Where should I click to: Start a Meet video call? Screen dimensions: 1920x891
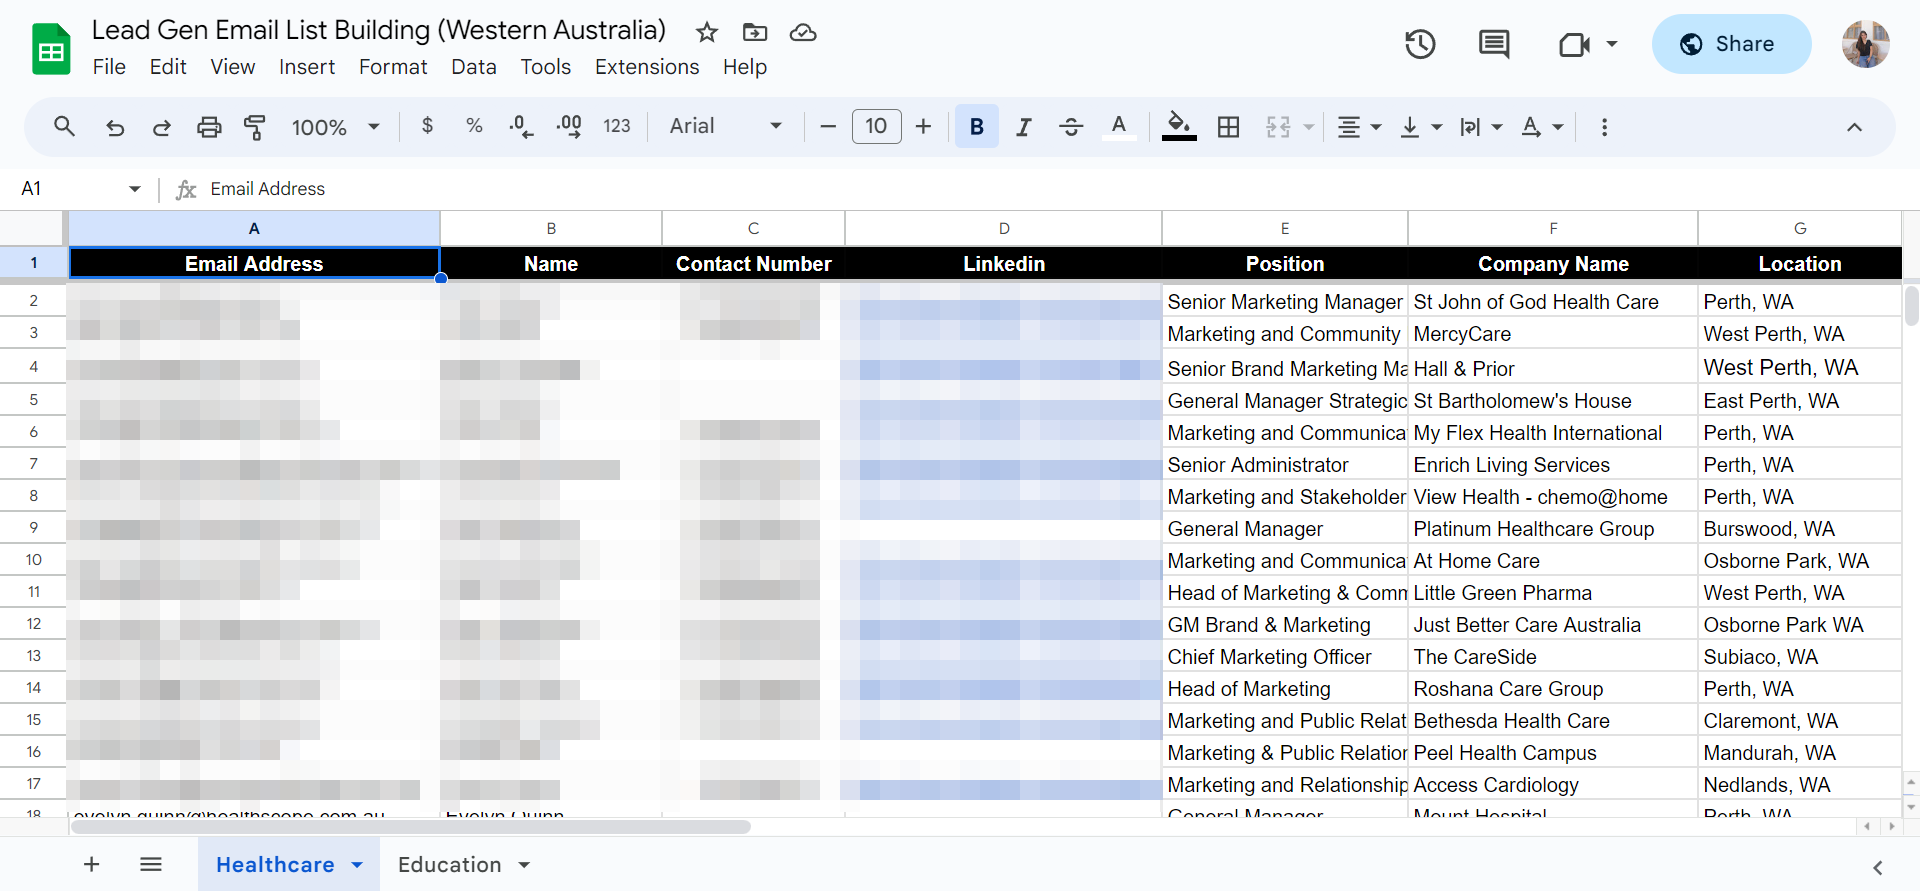pos(1574,44)
